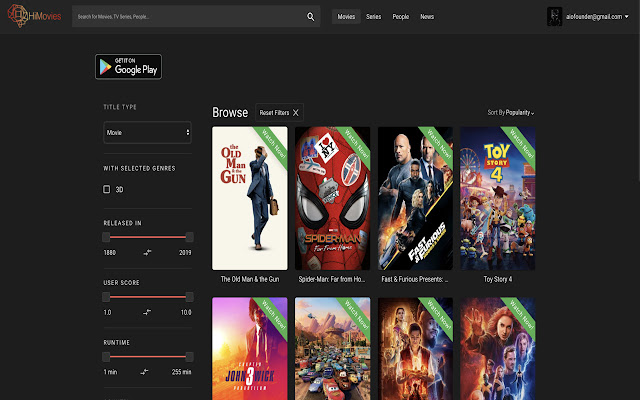
Task: Click the User Score minimum slider handle
Action: [106, 297]
